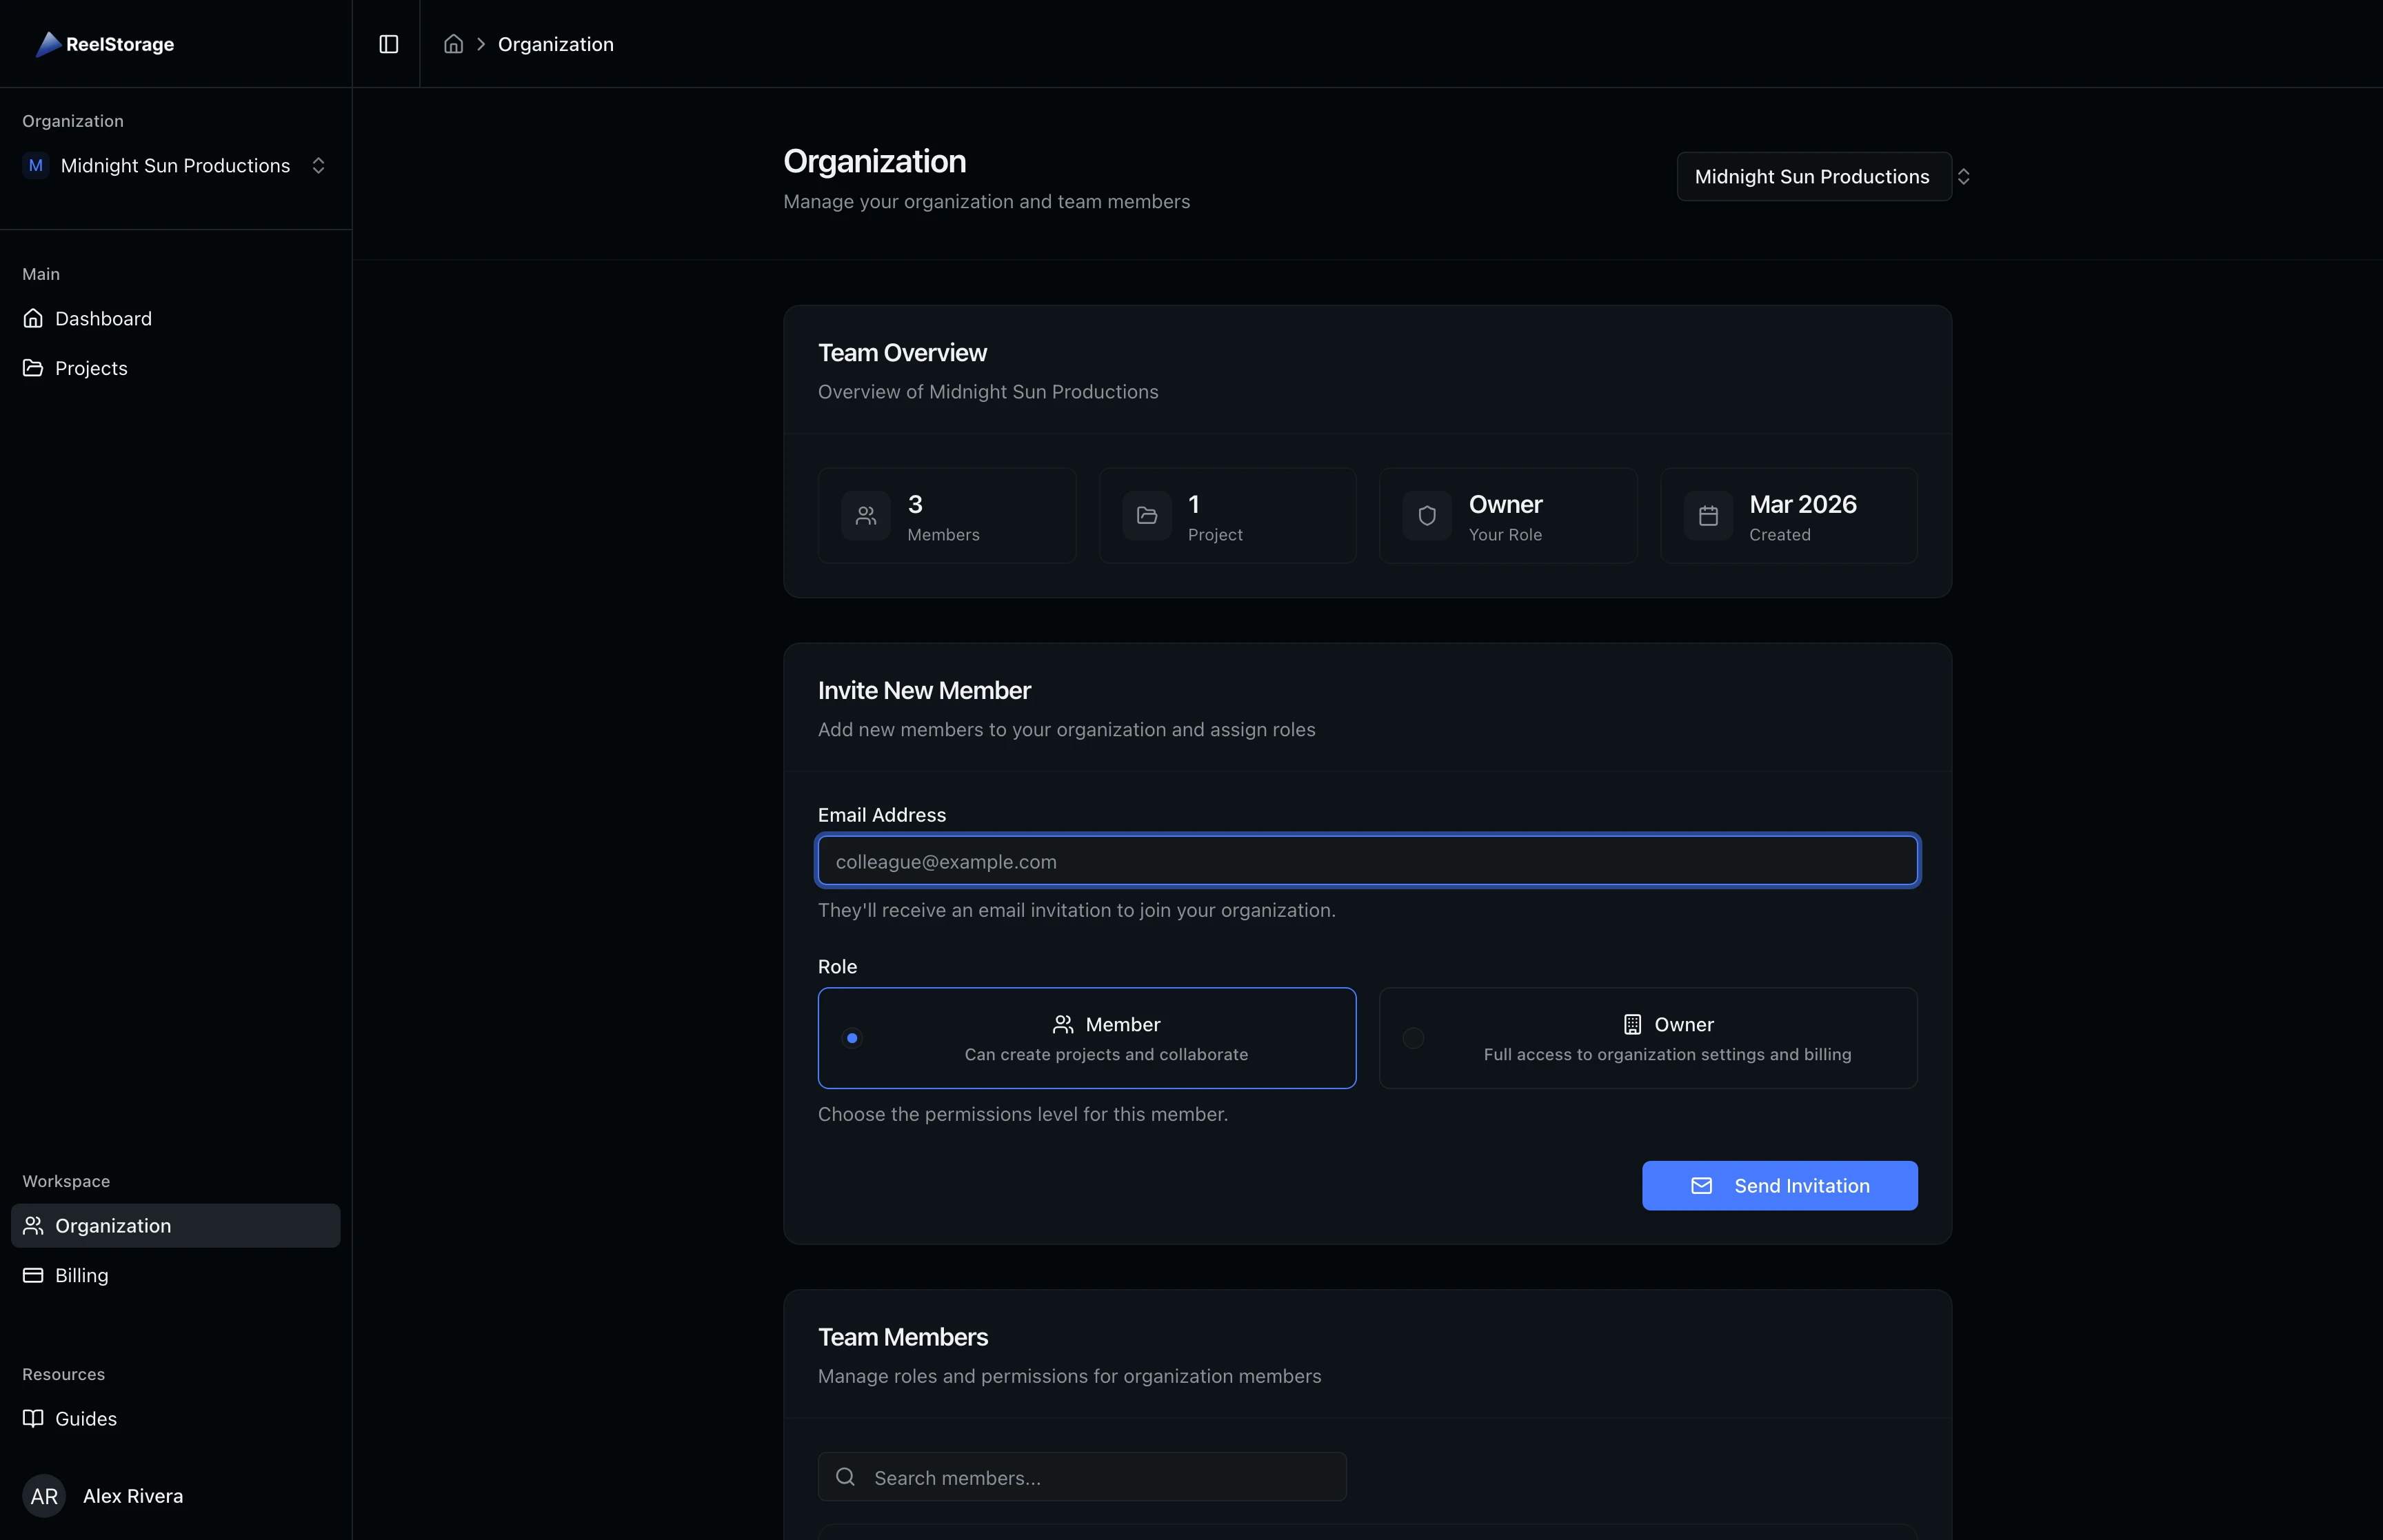
Task: Select the Member role radio option
Action: click(852, 1038)
